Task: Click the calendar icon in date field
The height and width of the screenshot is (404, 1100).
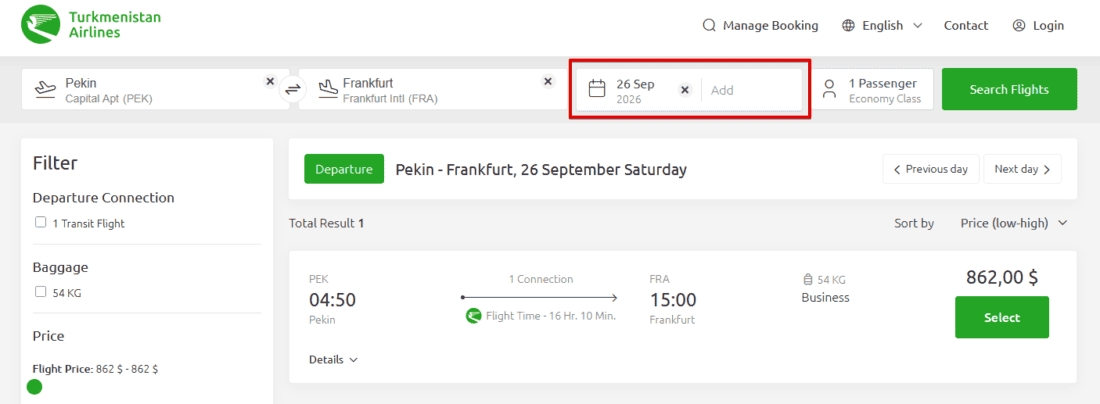Action: 597,89
